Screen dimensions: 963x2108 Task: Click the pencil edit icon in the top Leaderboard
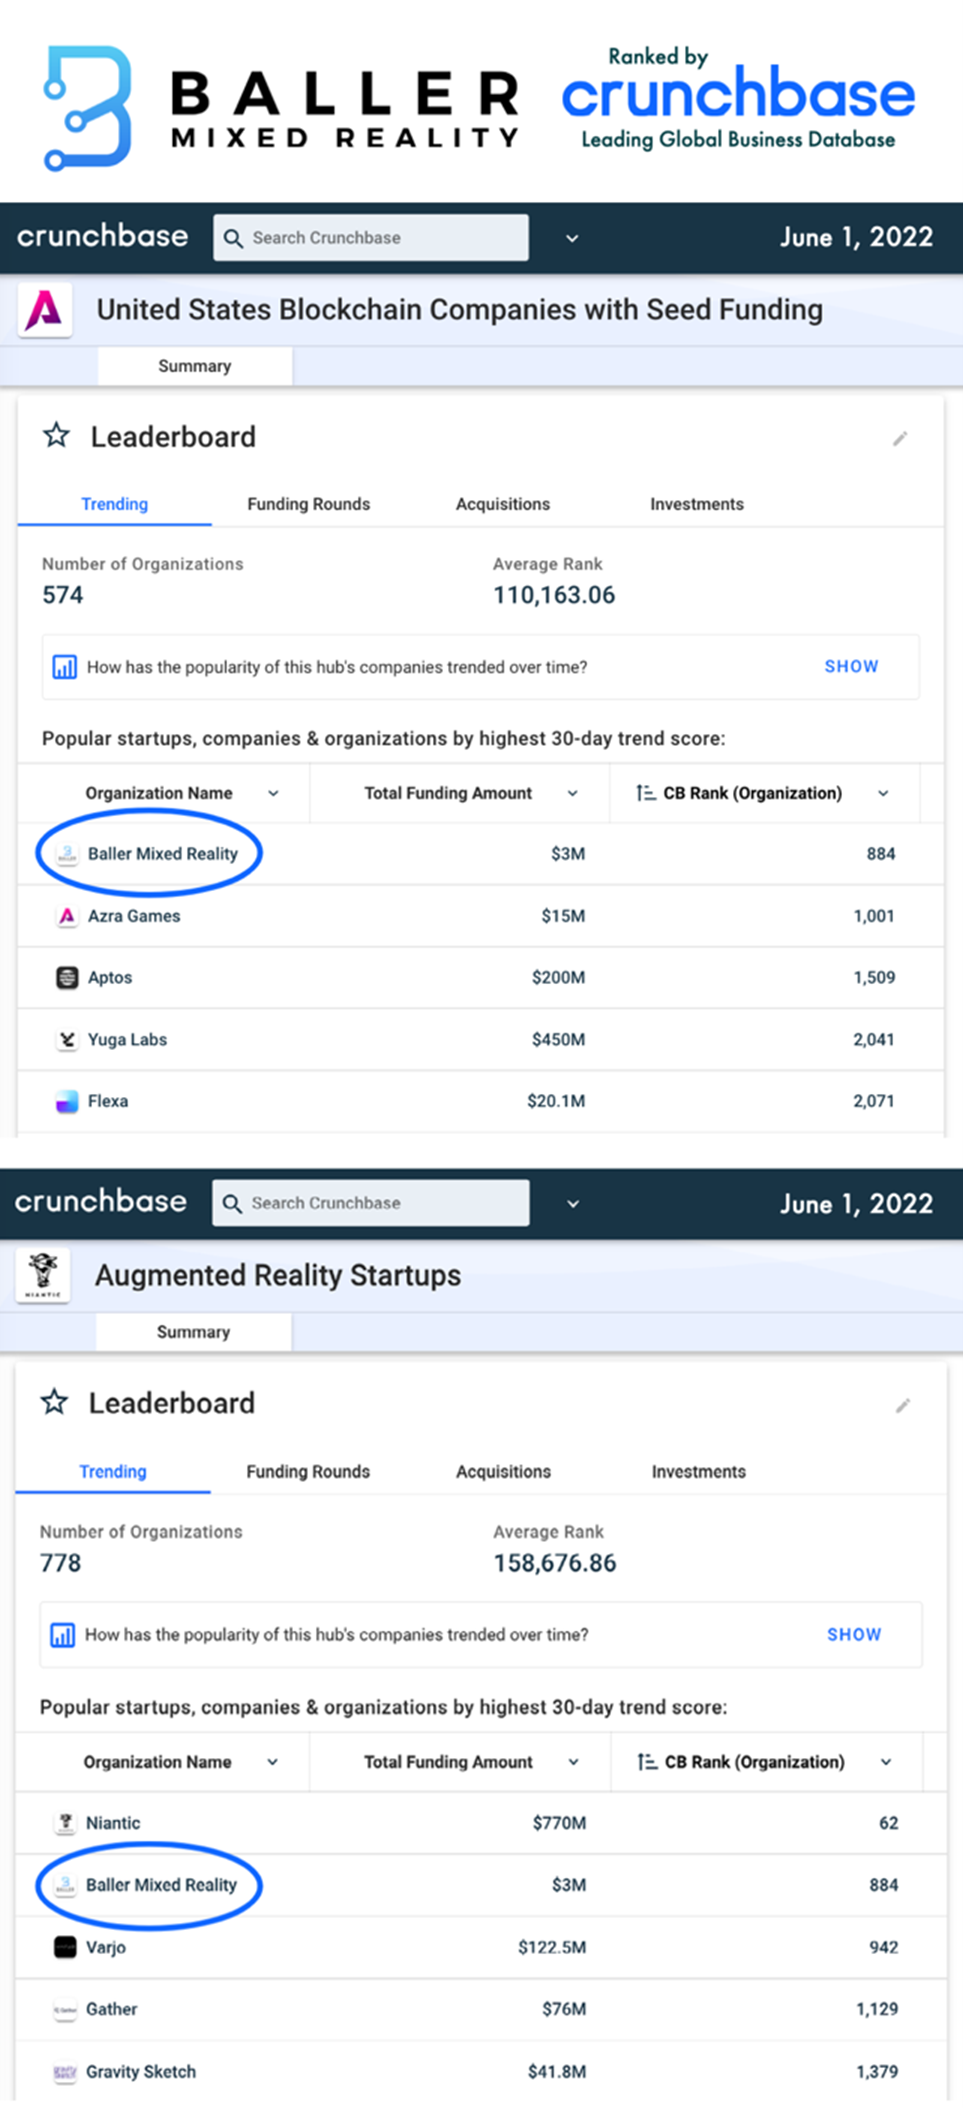pos(900,438)
